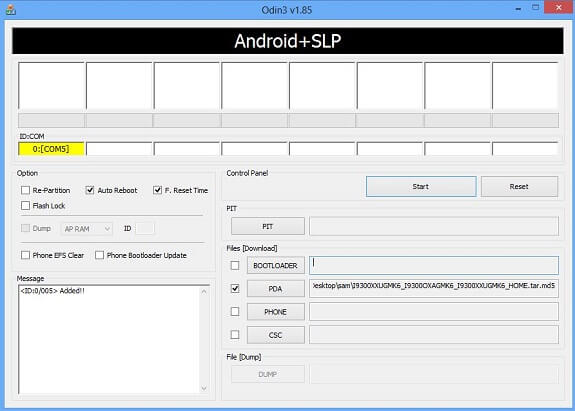Click the yellow COM5 port indicator
575x411 pixels.
pyautogui.click(x=51, y=149)
